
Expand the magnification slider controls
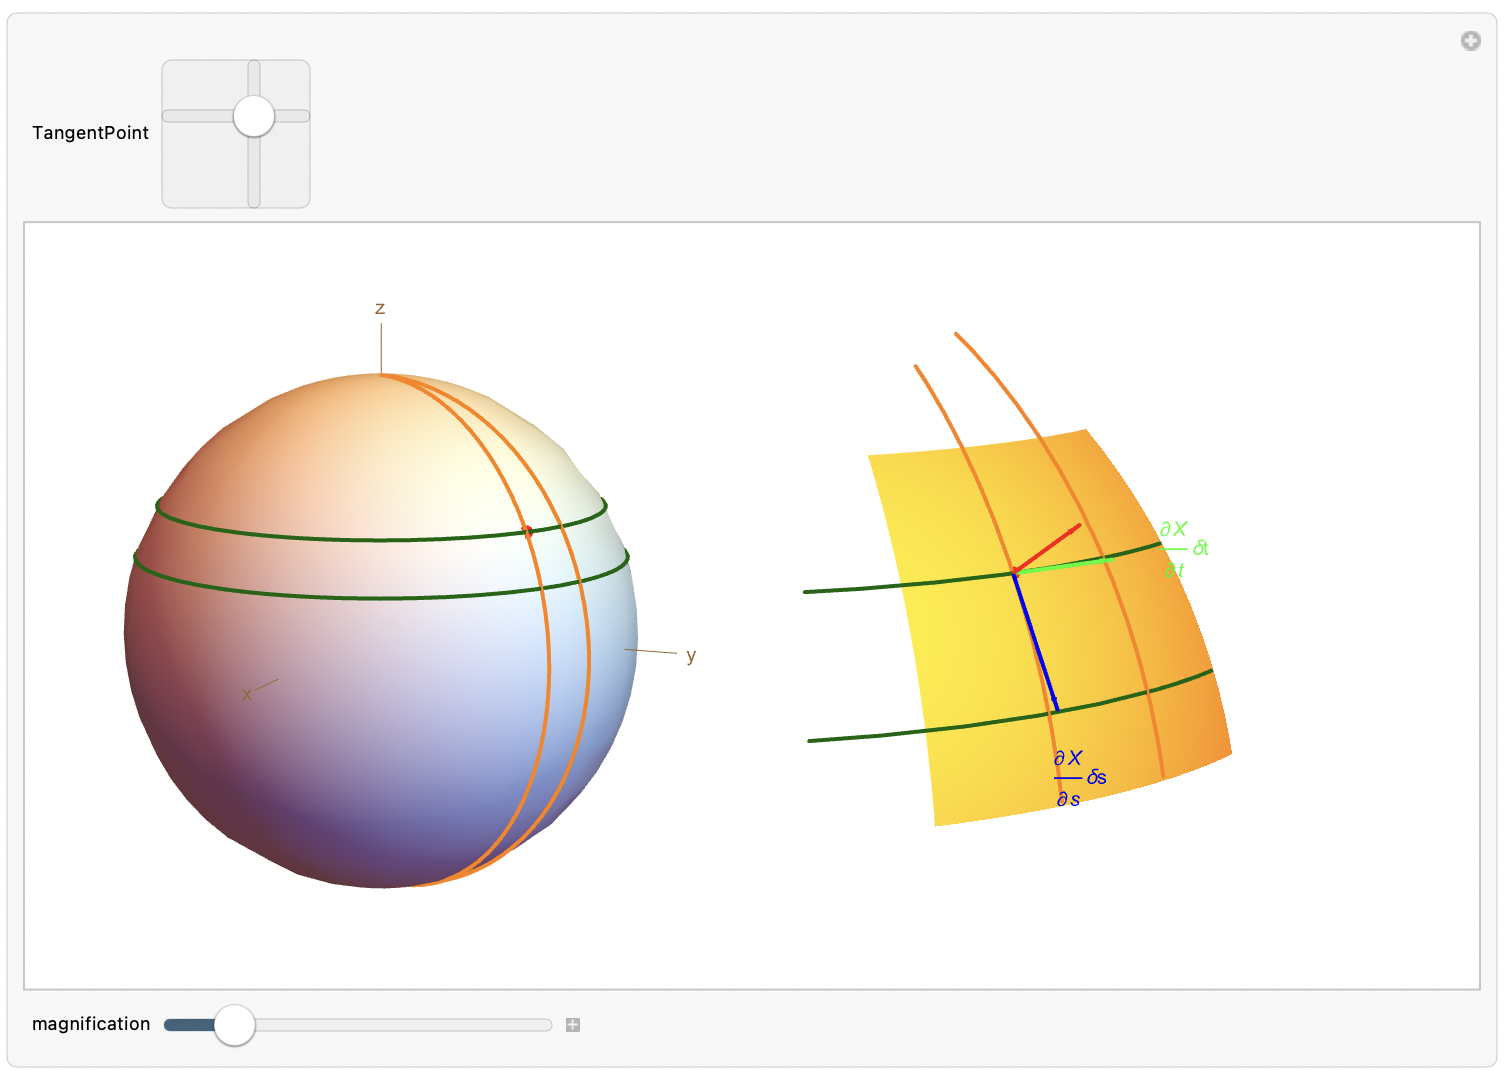[x=573, y=1025]
